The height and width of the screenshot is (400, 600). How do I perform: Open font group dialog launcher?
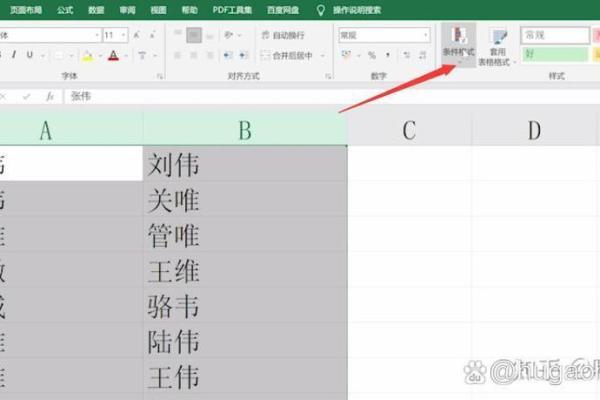pyautogui.click(x=160, y=77)
